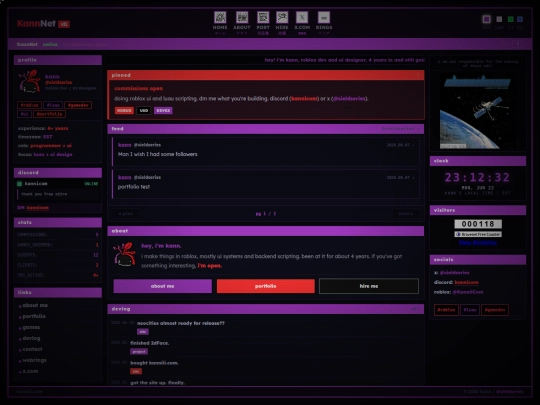Open 'contact' in the links sidebar
Viewport: 540px width, 405px height.
pos(32,349)
